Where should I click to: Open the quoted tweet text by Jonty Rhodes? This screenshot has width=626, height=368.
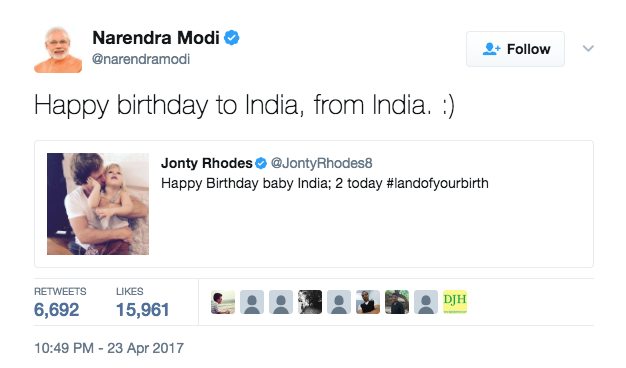tap(325, 183)
